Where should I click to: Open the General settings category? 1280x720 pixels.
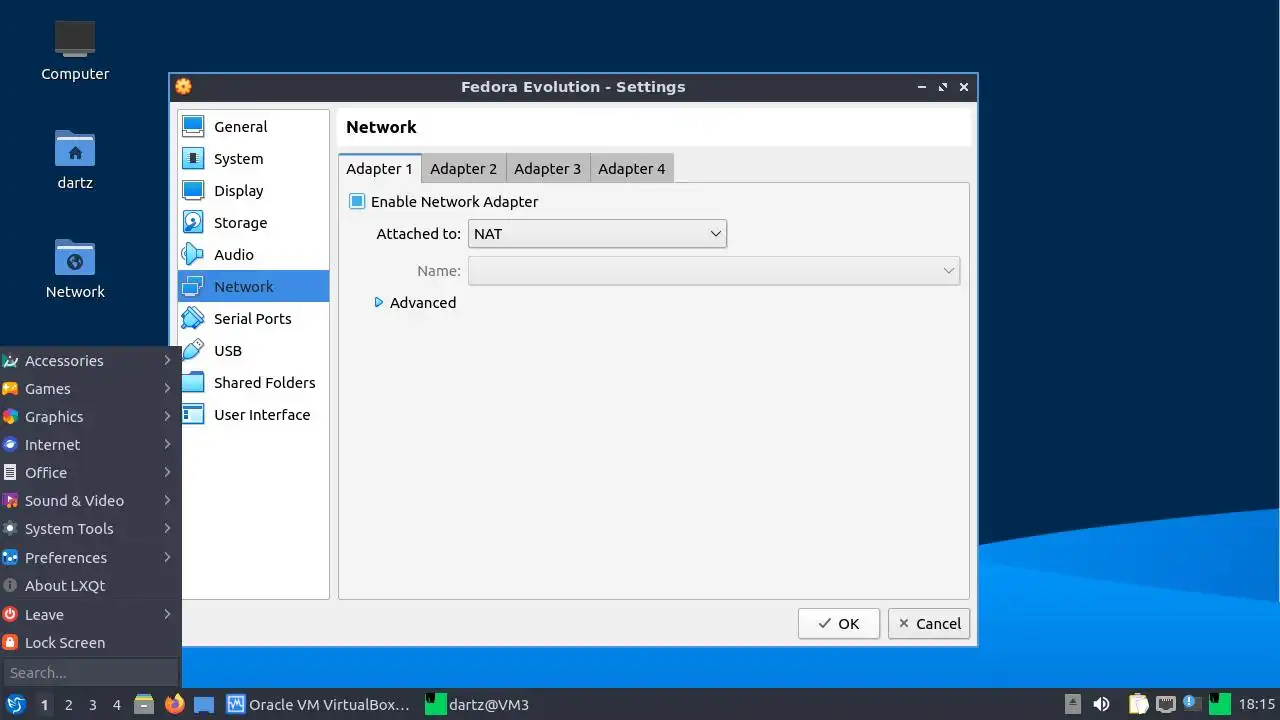pyautogui.click(x=253, y=127)
